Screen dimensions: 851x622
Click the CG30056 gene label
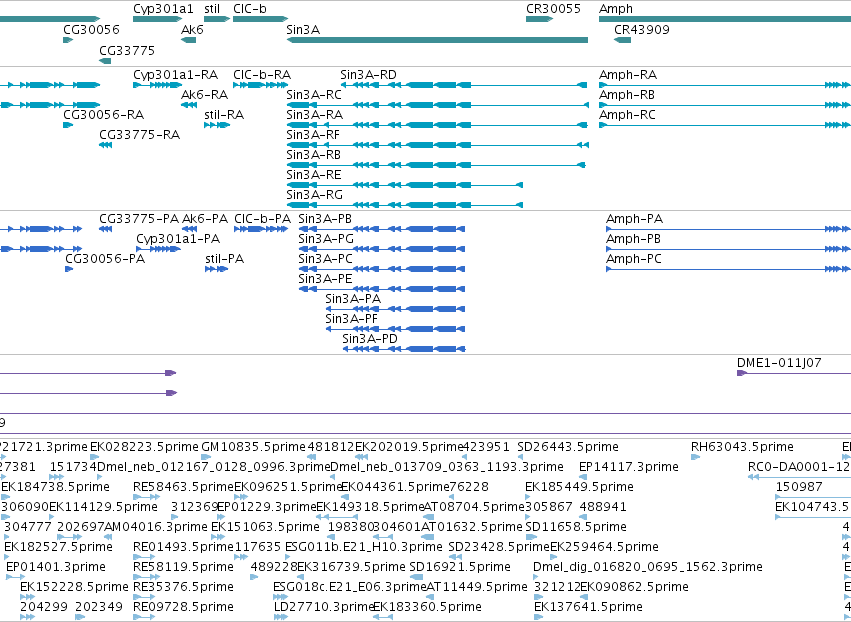coord(91,29)
